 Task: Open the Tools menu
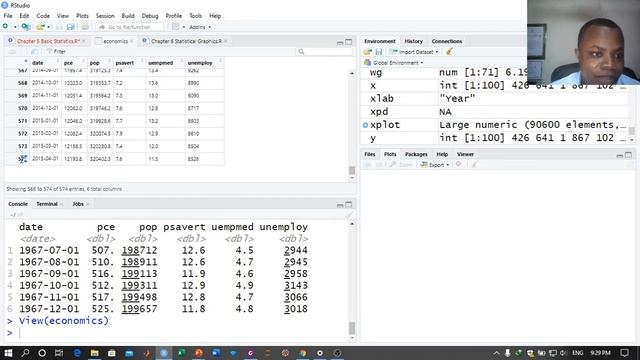pyautogui.click(x=196, y=16)
